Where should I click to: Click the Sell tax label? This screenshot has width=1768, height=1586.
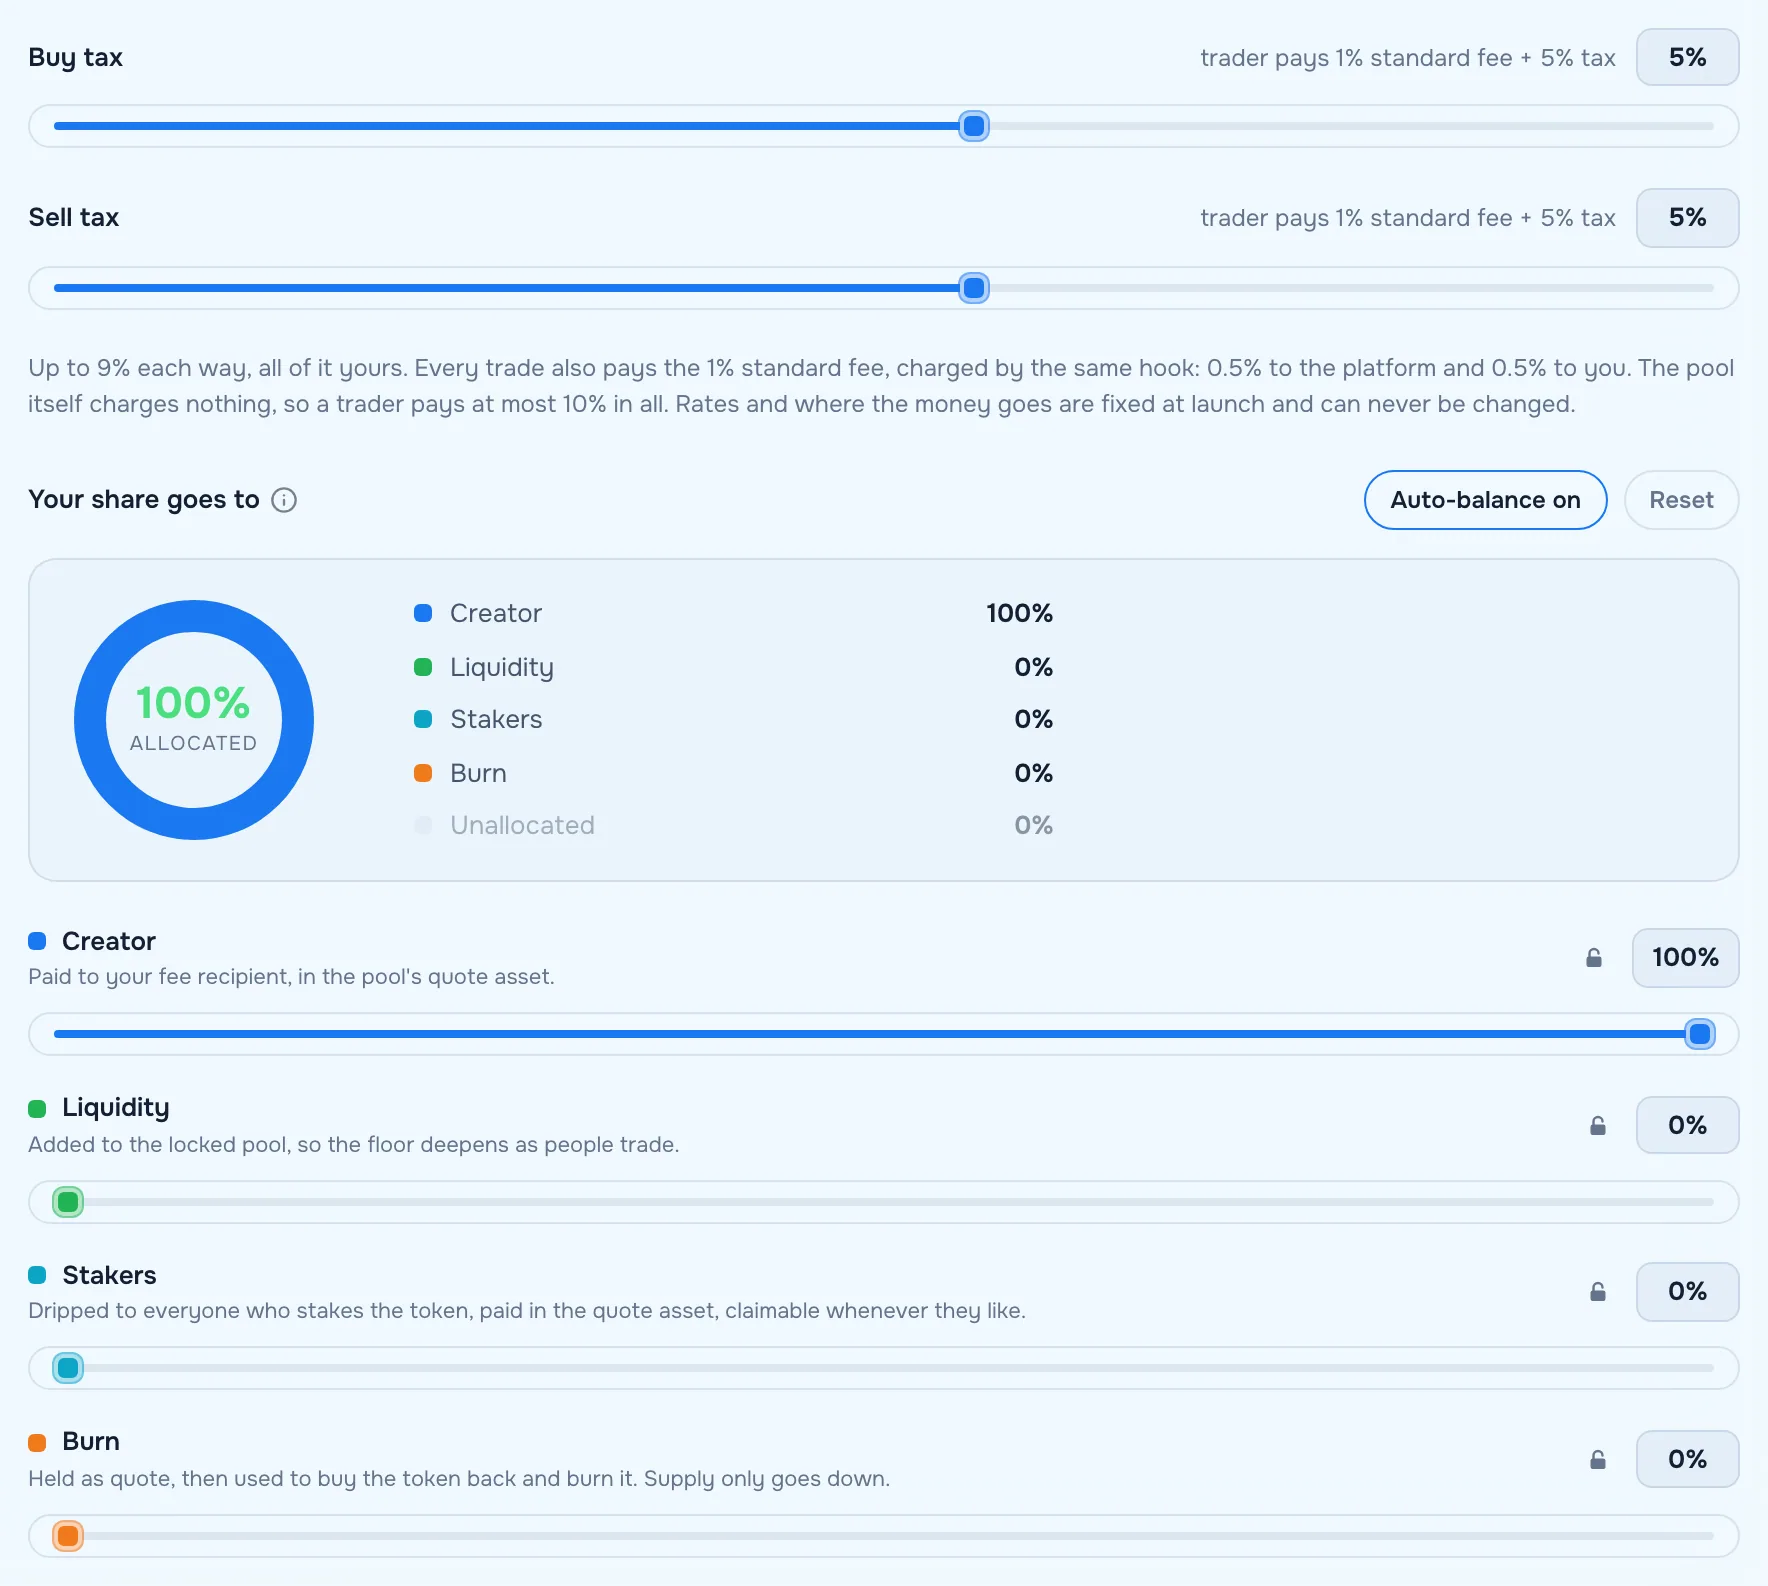(74, 218)
